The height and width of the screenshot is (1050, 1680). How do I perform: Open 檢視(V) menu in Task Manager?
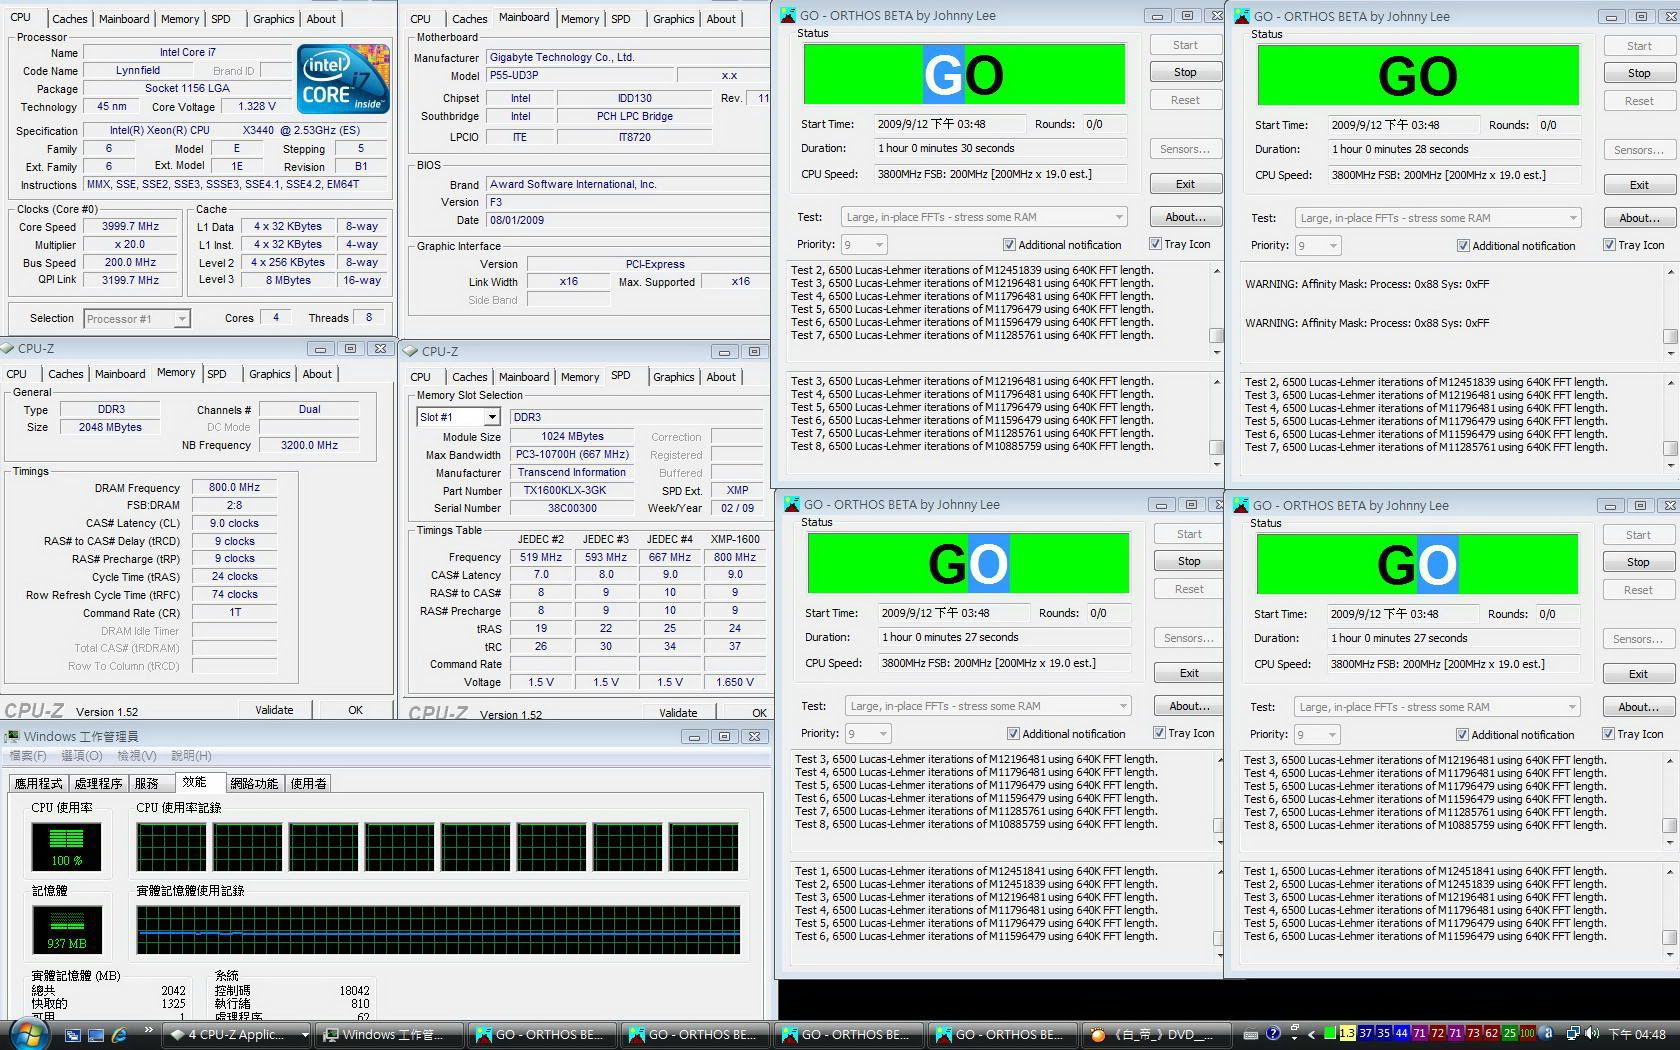136,756
